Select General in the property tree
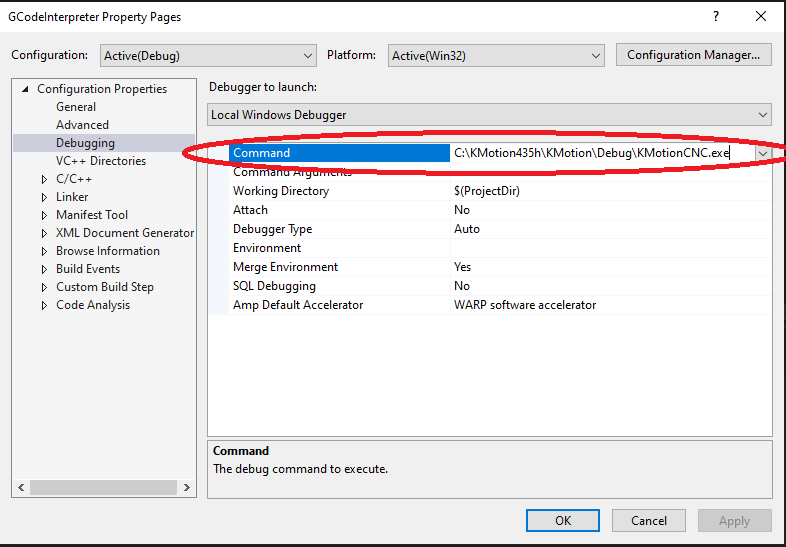The width and height of the screenshot is (786, 547). point(76,107)
